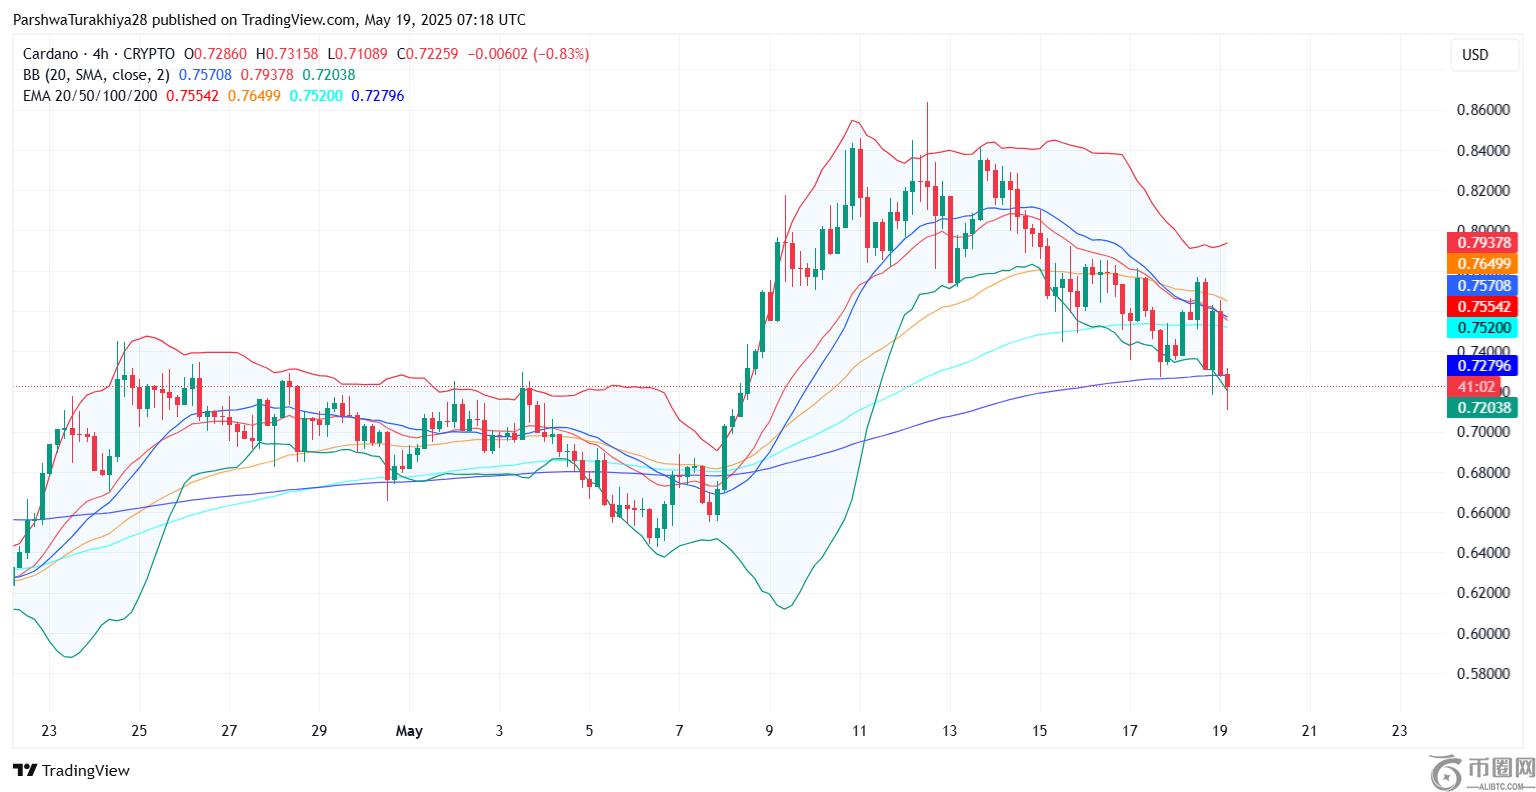Select the BB (20, SMA, close, 2) indicator legend
The height and width of the screenshot is (792, 1536).
[x=97, y=75]
